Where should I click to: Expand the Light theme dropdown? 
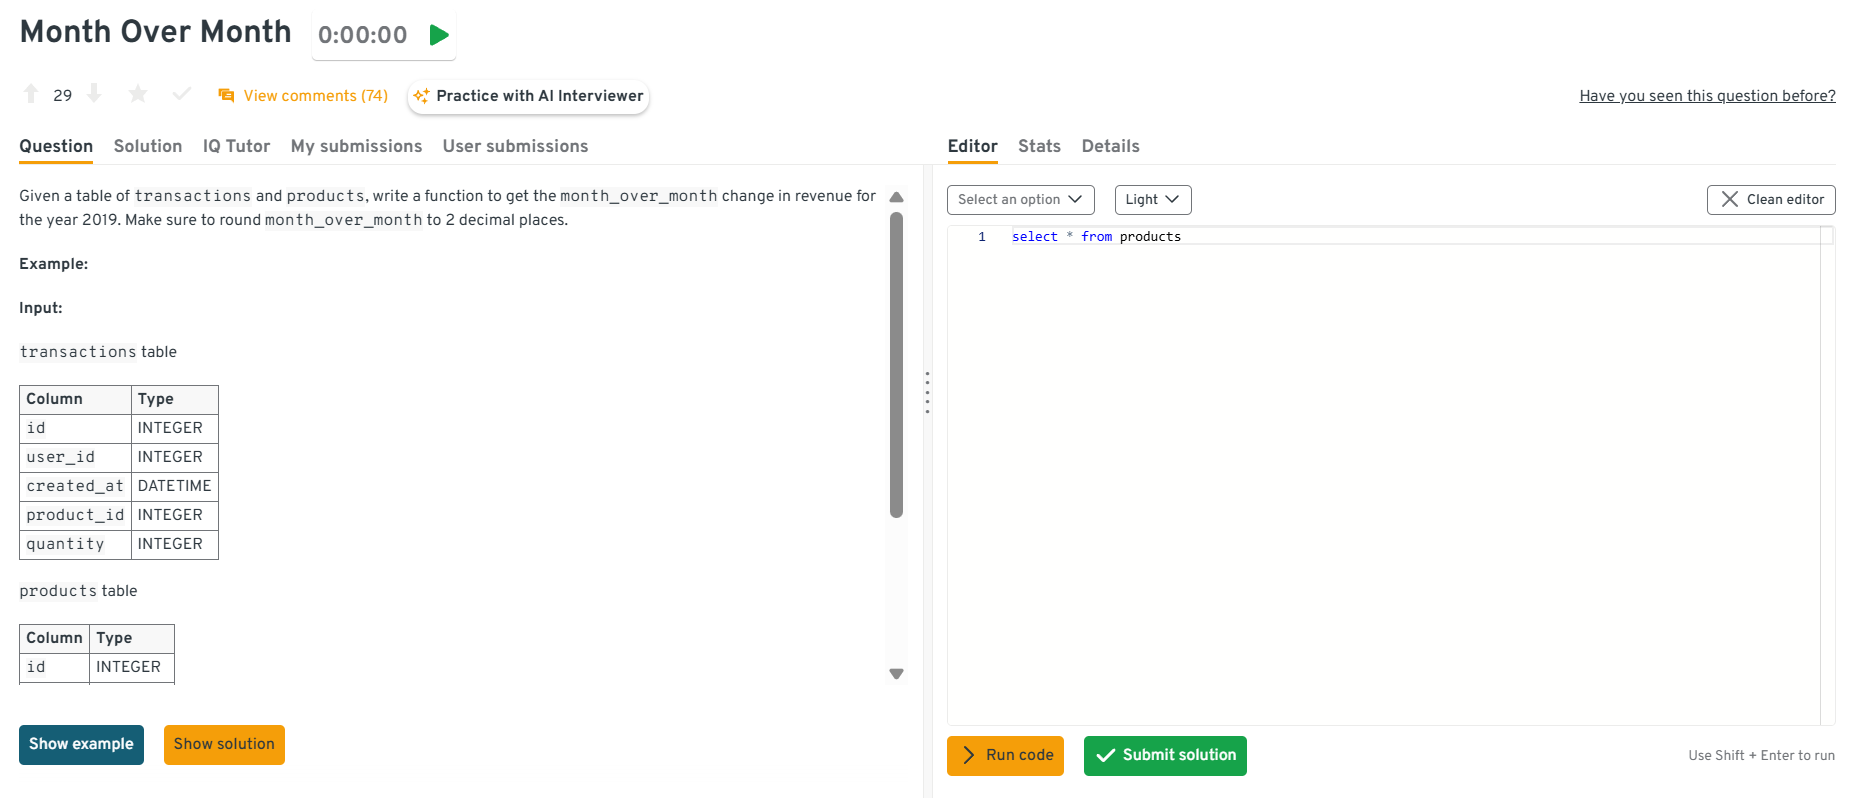point(1152,200)
